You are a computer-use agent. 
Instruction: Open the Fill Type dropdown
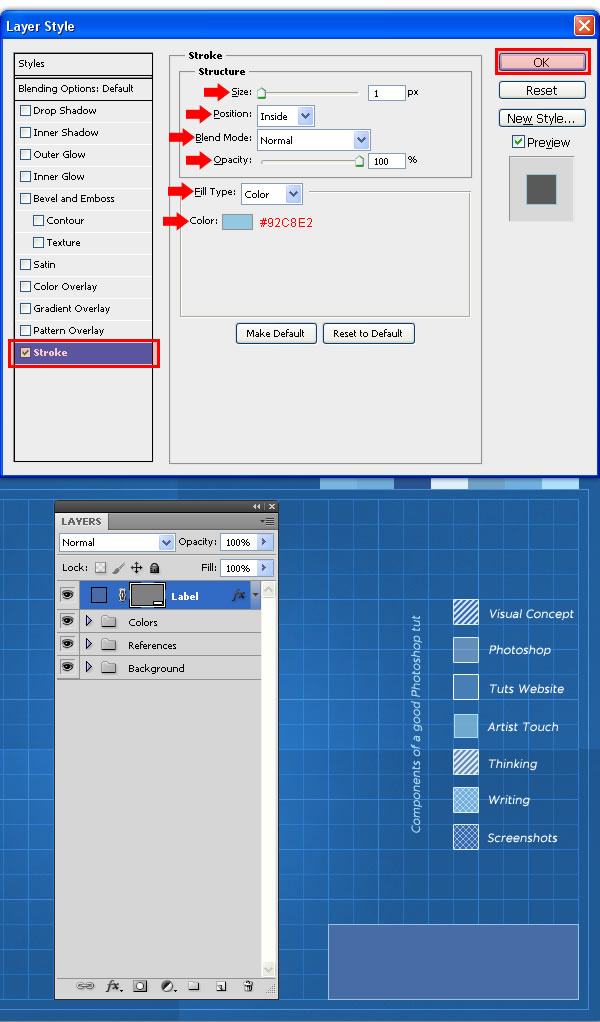coord(272,194)
